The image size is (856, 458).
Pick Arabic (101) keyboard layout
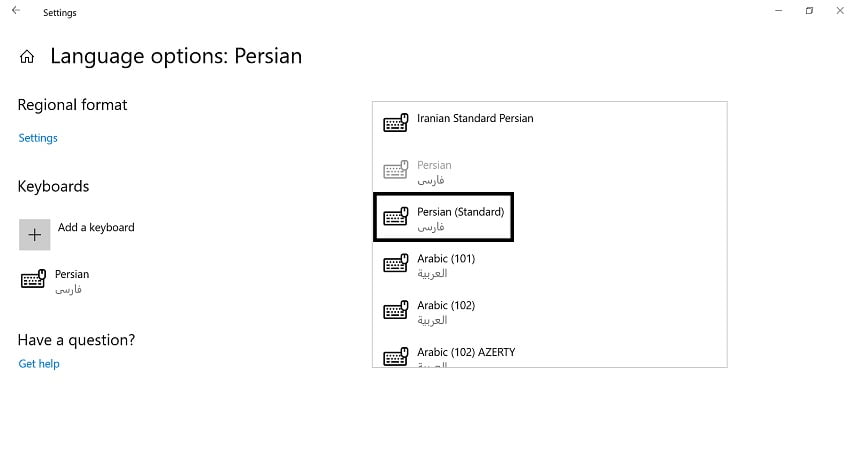[x=550, y=264]
